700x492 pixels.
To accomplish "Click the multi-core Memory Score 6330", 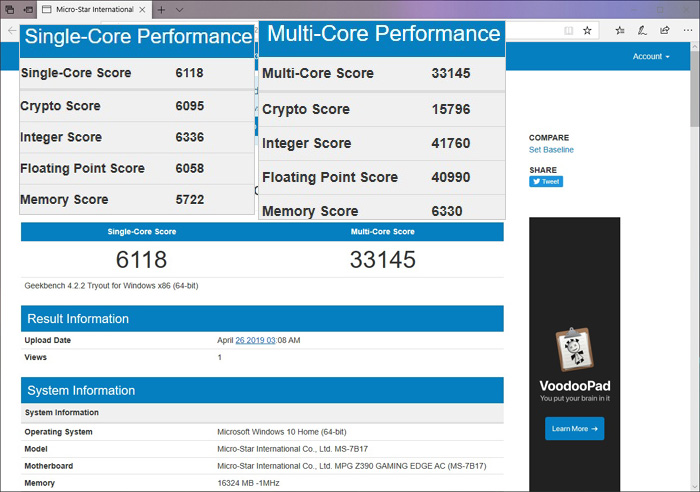I will click(x=447, y=211).
